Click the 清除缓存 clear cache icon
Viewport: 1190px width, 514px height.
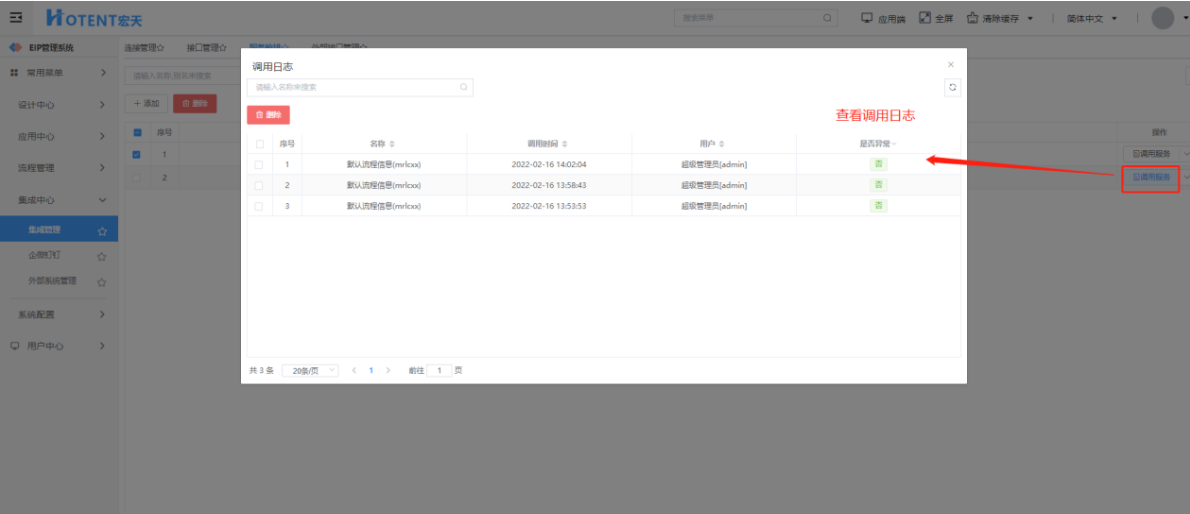pos(972,17)
